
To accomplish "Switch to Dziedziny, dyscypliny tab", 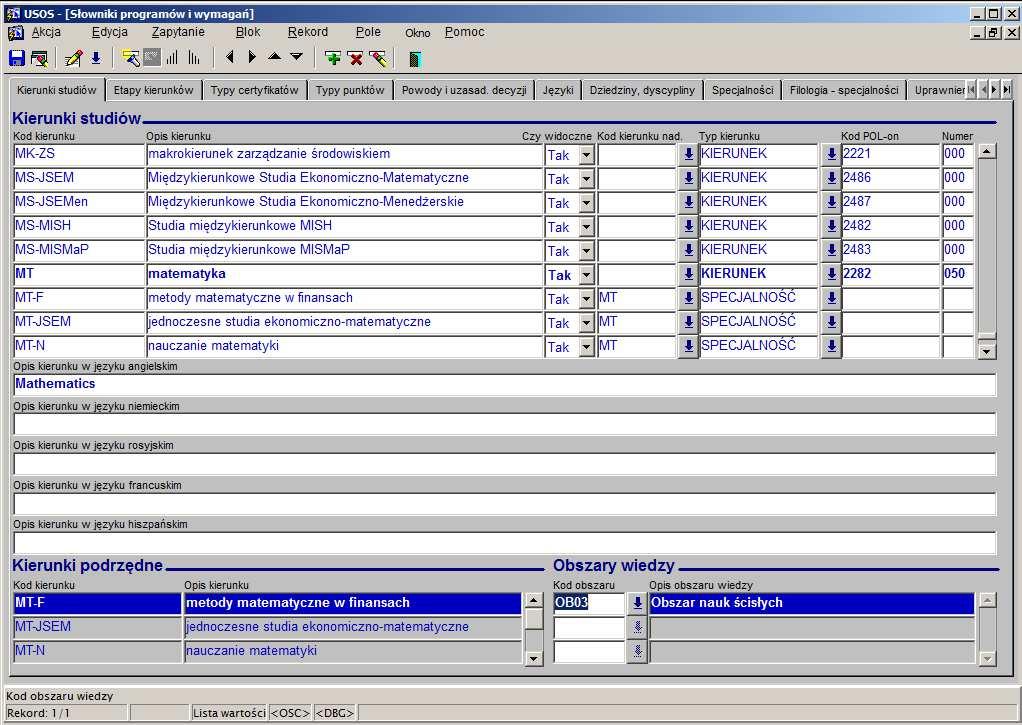I will [x=643, y=91].
